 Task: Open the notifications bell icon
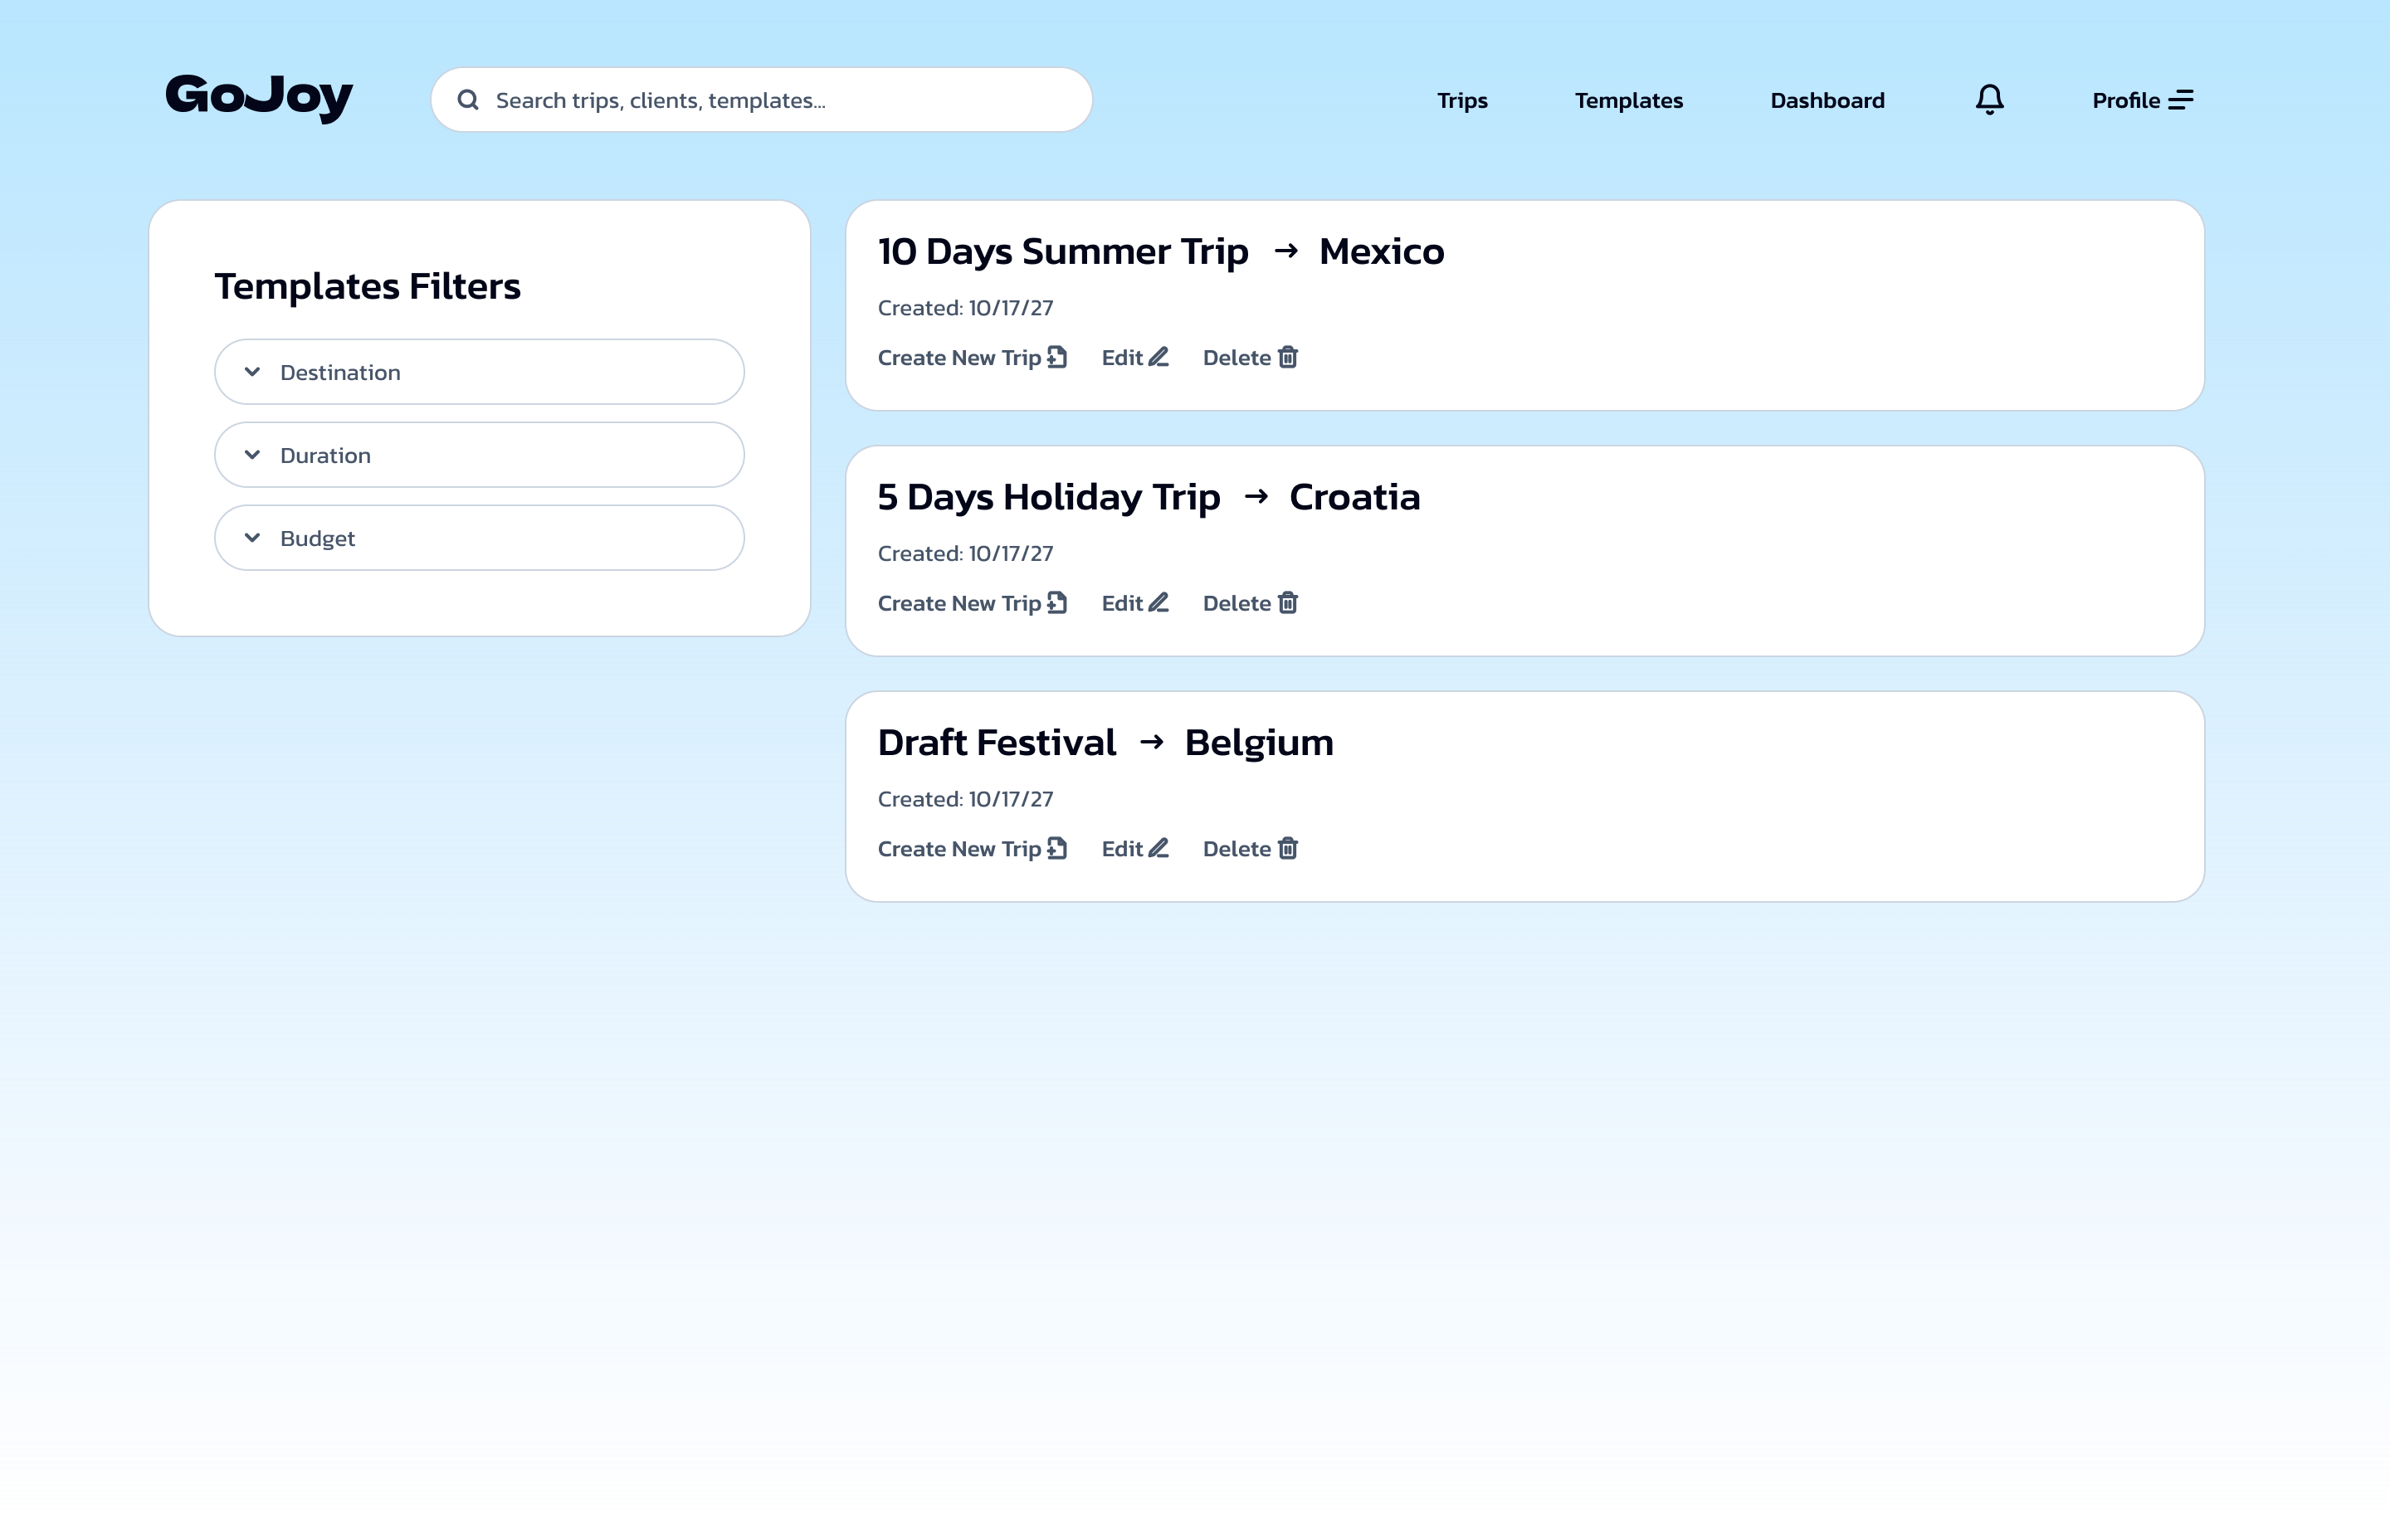coord(1988,99)
